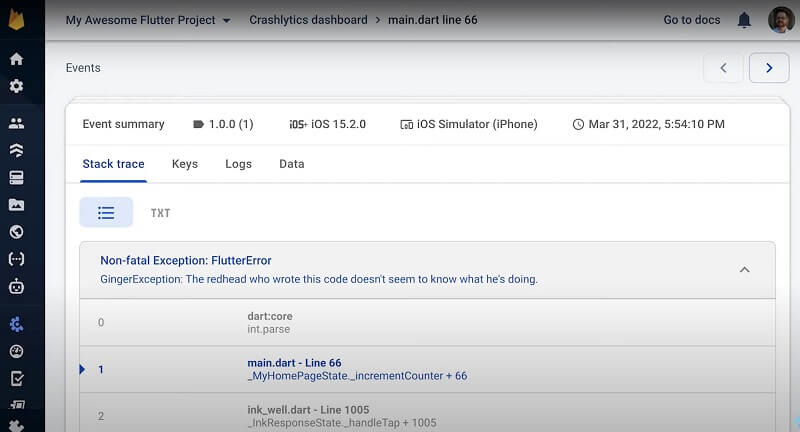This screenshot has width=800, height=432.
Task: Open Performance gauge icon
Action: (x=16, y=351)
